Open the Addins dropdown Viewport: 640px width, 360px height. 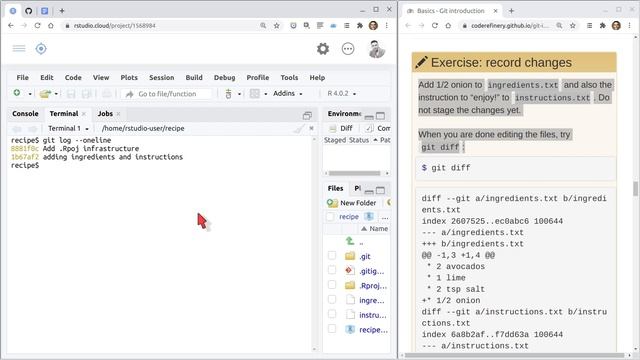pos(288,93)
